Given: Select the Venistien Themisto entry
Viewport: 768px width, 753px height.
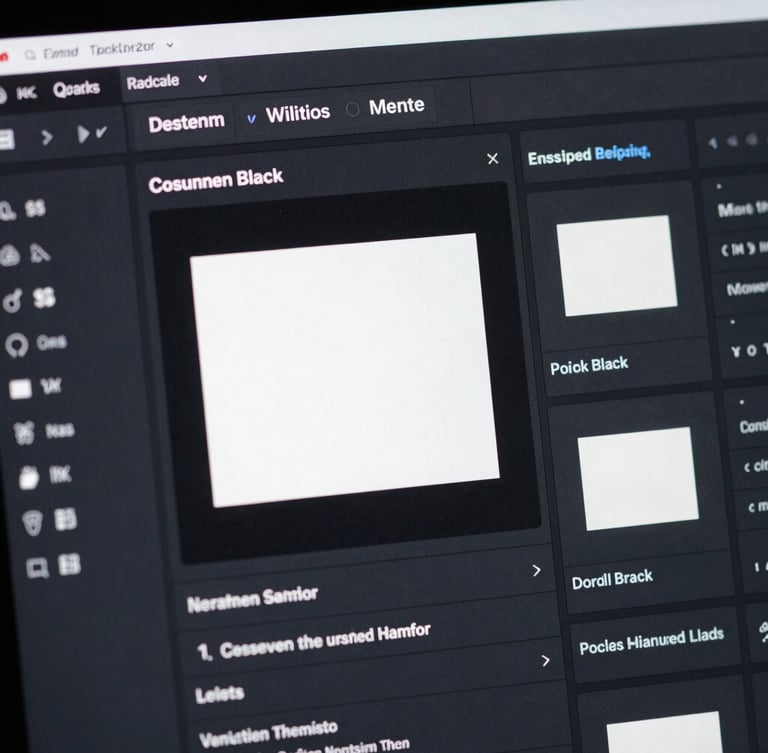Looking at the screenshot, I should point(268,732).
